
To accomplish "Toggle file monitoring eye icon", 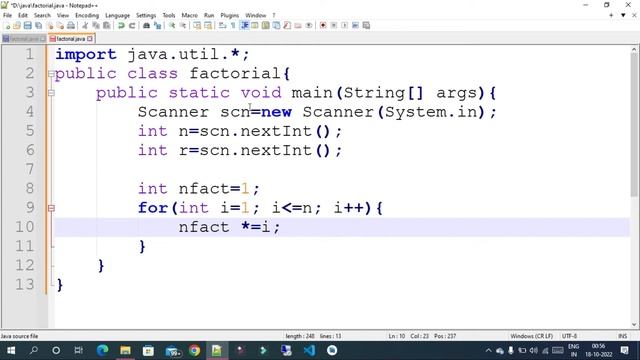I will (x=309, y=25).
